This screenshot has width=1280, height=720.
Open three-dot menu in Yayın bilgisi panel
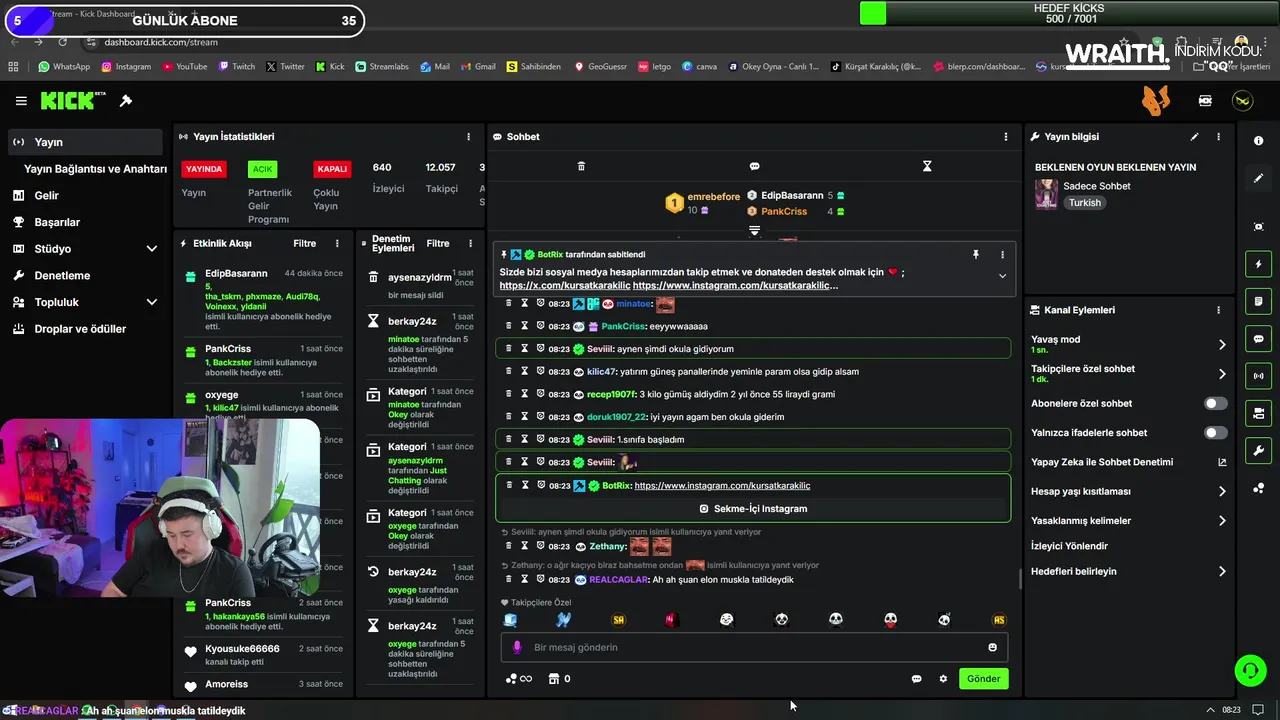tap(1218, 137)
